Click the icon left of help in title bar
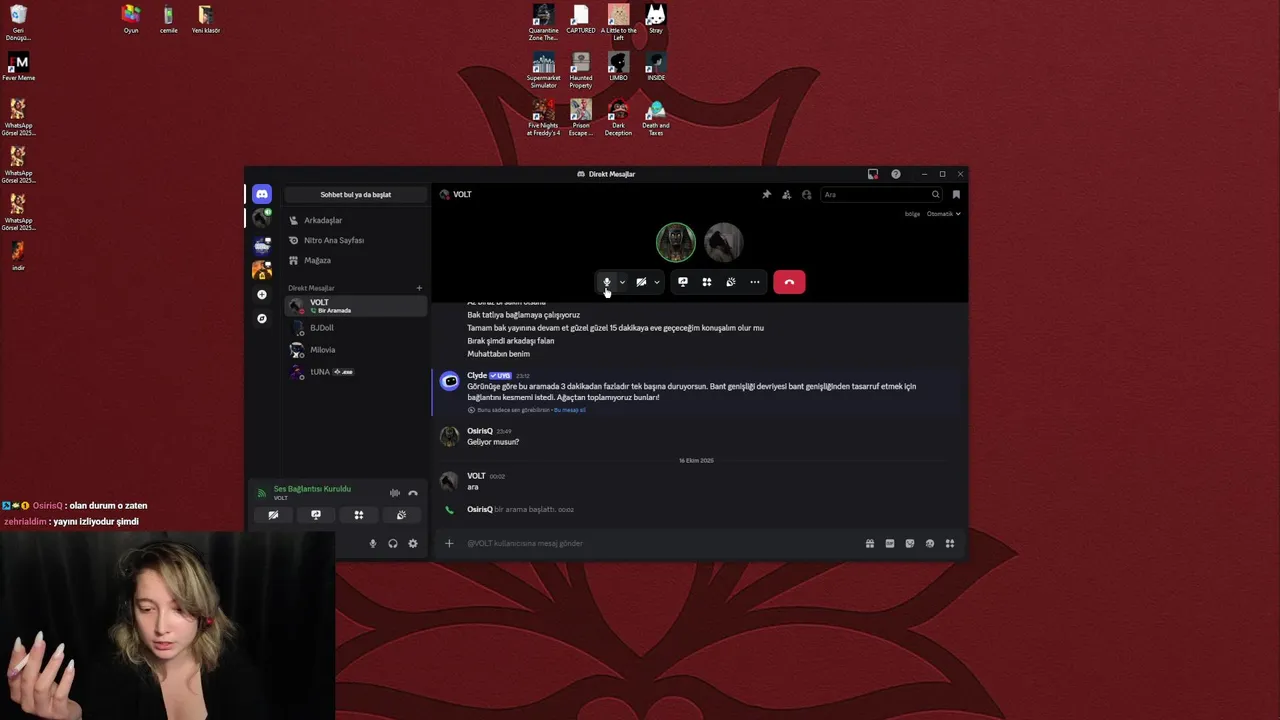 click(x=873, y=174)
